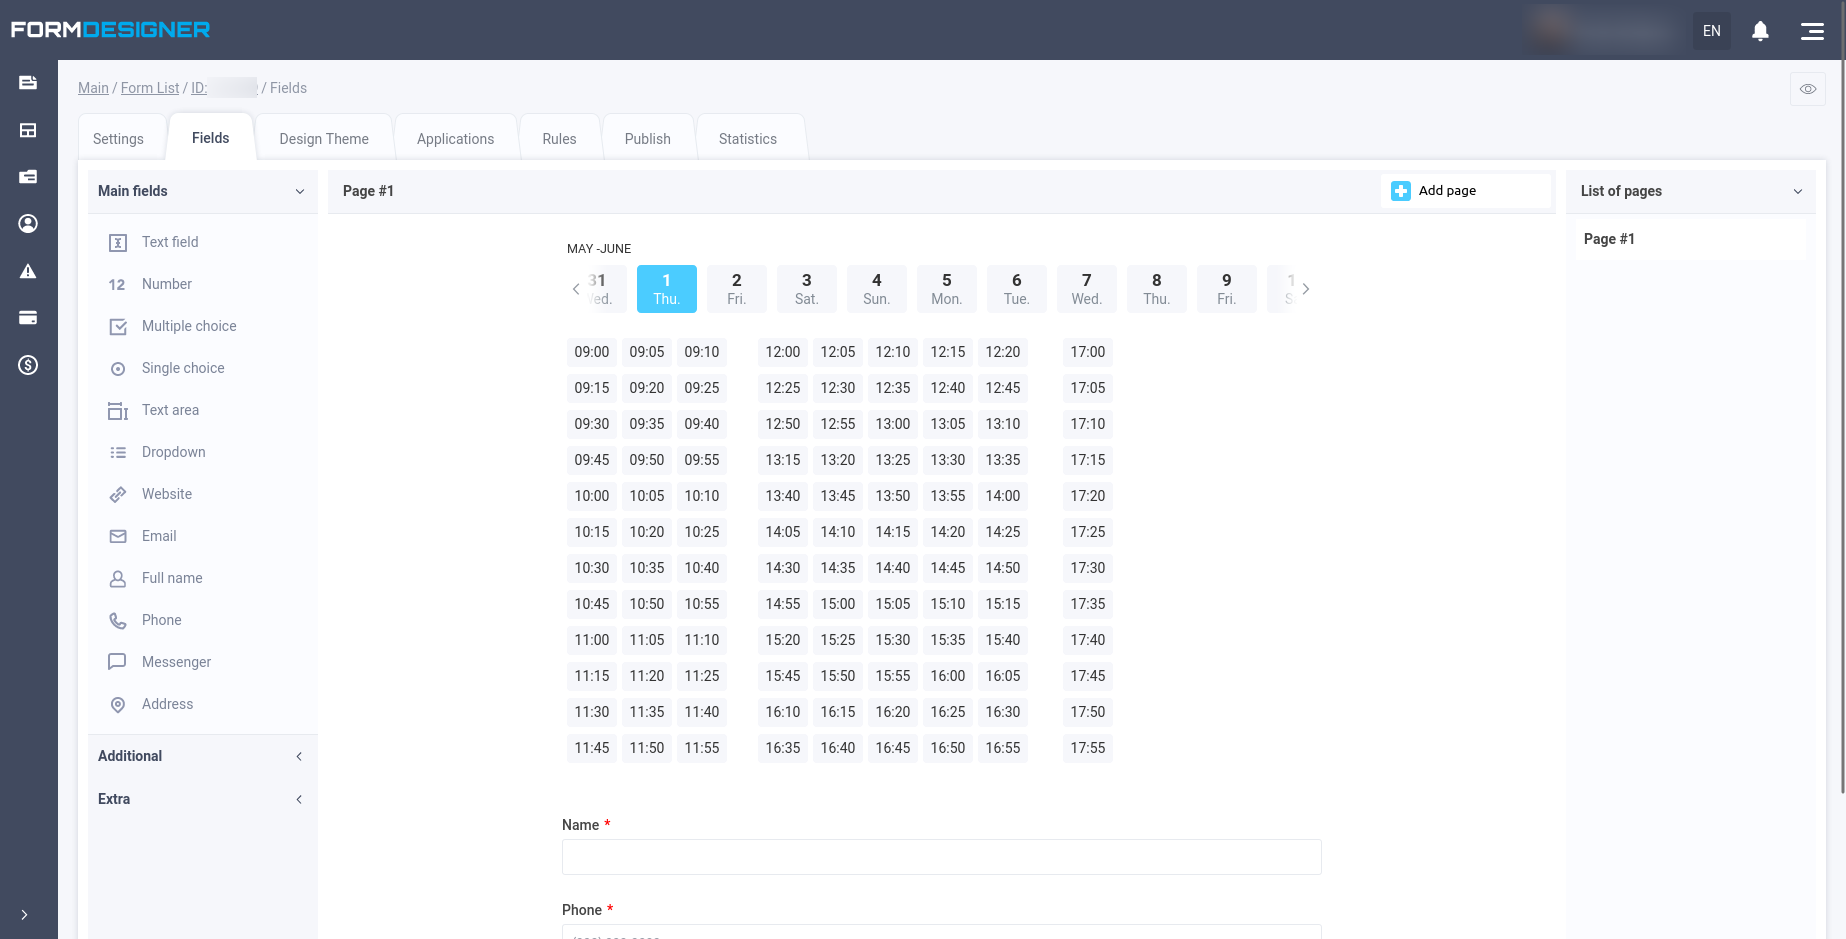The image size is (1846, 939).
Task: Click the Name input field
Action: [942, 857]
